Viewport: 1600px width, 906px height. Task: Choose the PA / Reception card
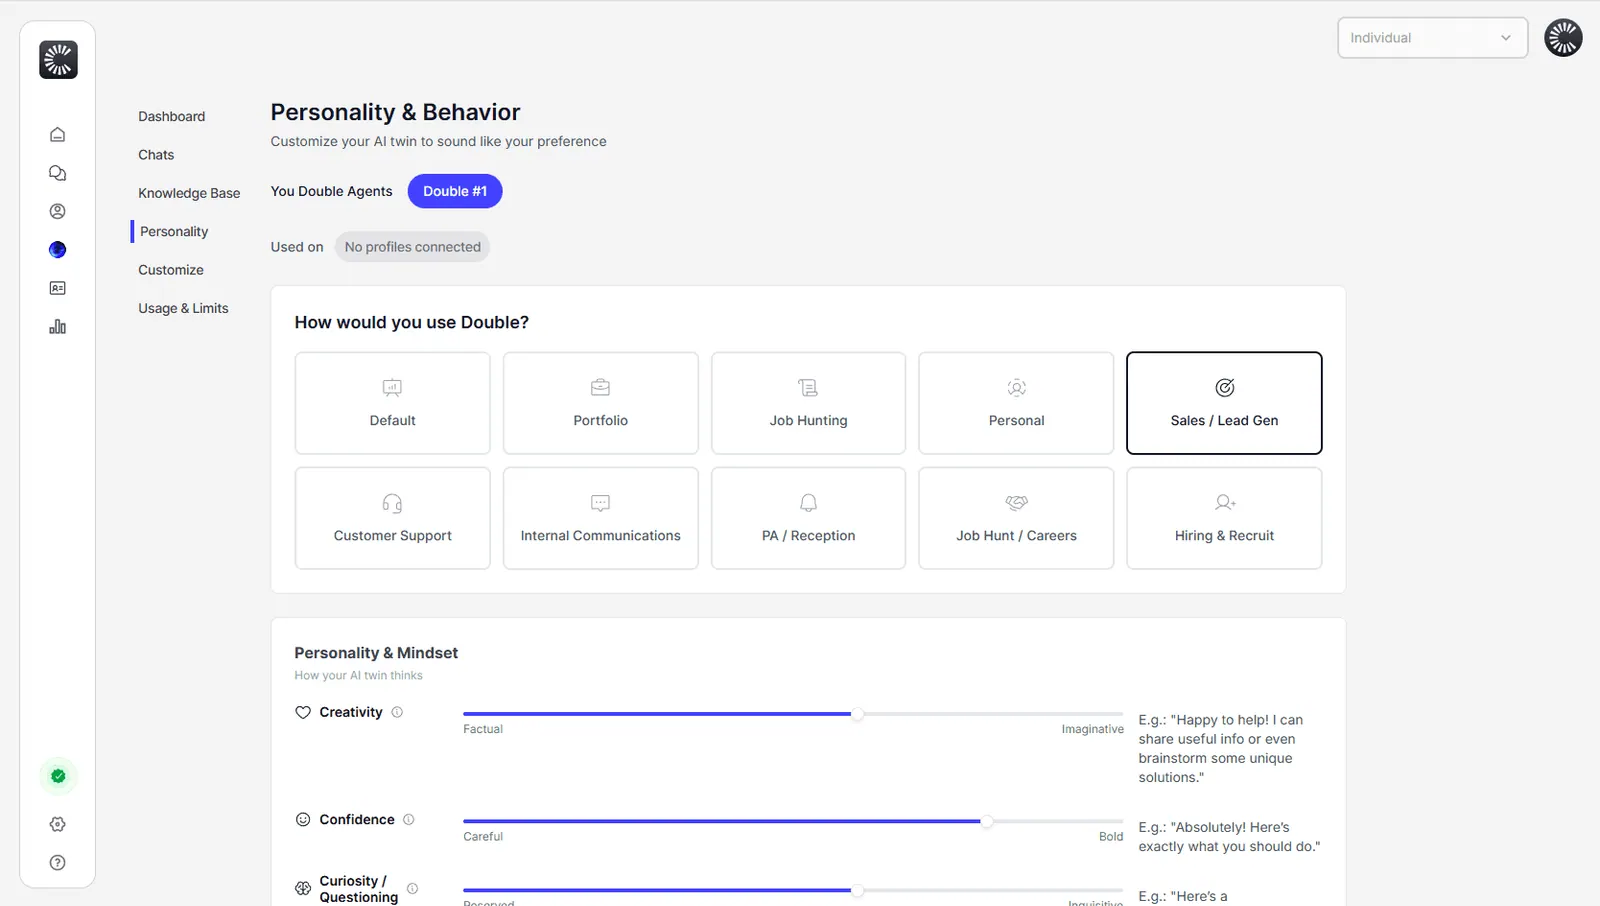pyautogui.click(x=808, y=518)
